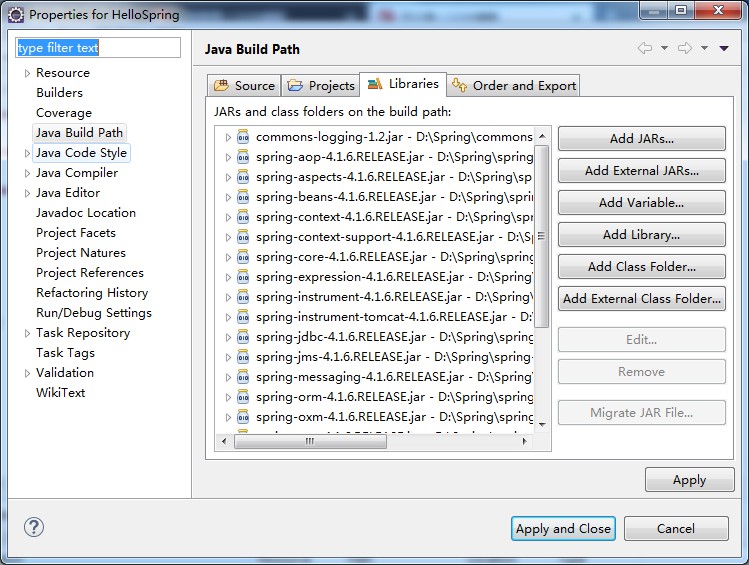The width and height of the screenshot is (749, 565).
Task: Click Add External JARs... button
Action: (x=642, y=171)
